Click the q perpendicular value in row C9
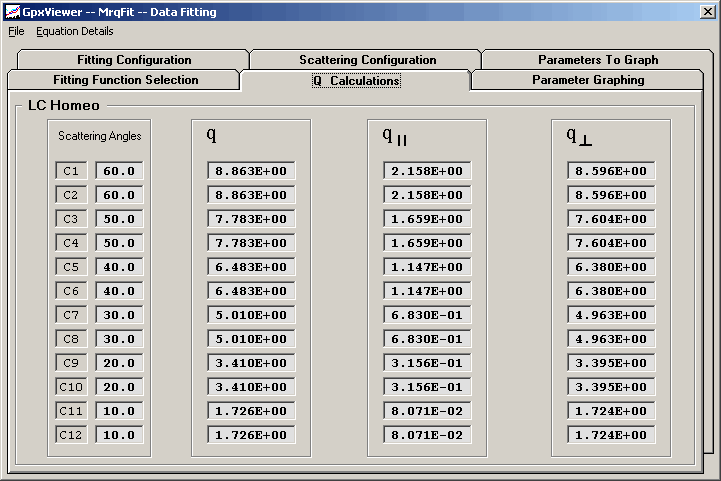Viewport: 721px width, 481px height. point(611,363)
